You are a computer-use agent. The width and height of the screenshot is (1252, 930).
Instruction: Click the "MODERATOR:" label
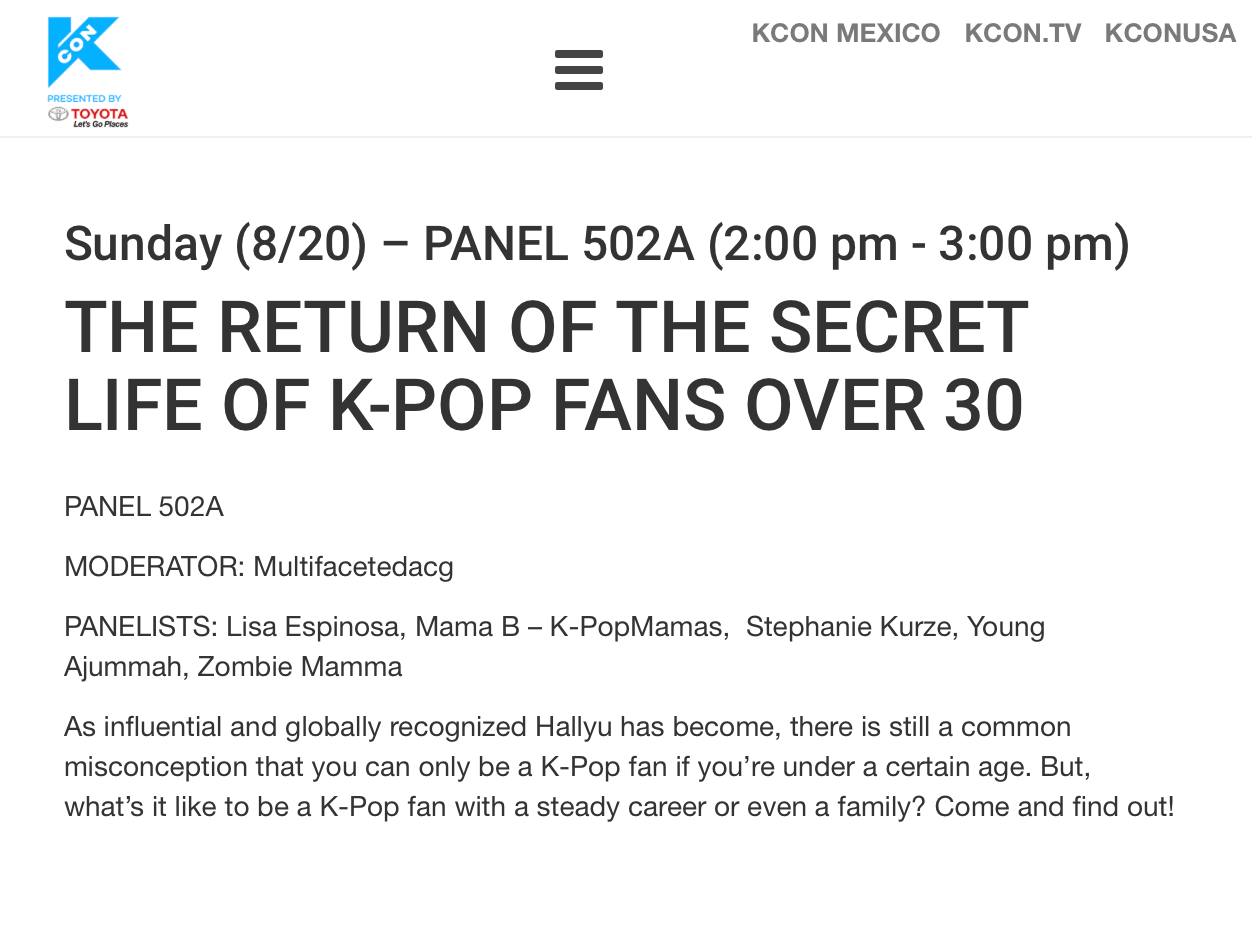click(154, 567)
